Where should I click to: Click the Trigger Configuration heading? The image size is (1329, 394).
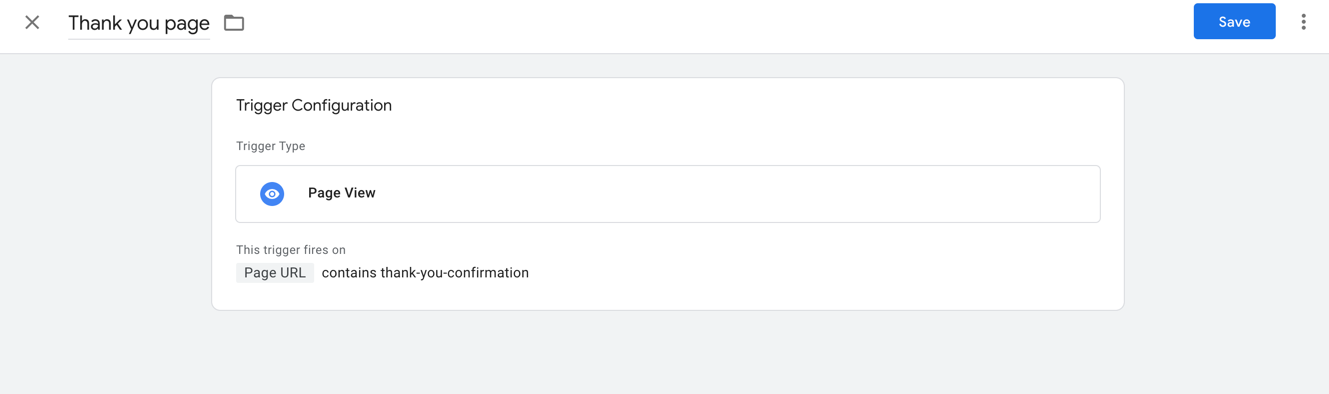pyautogui.click(x=314, y=105)
